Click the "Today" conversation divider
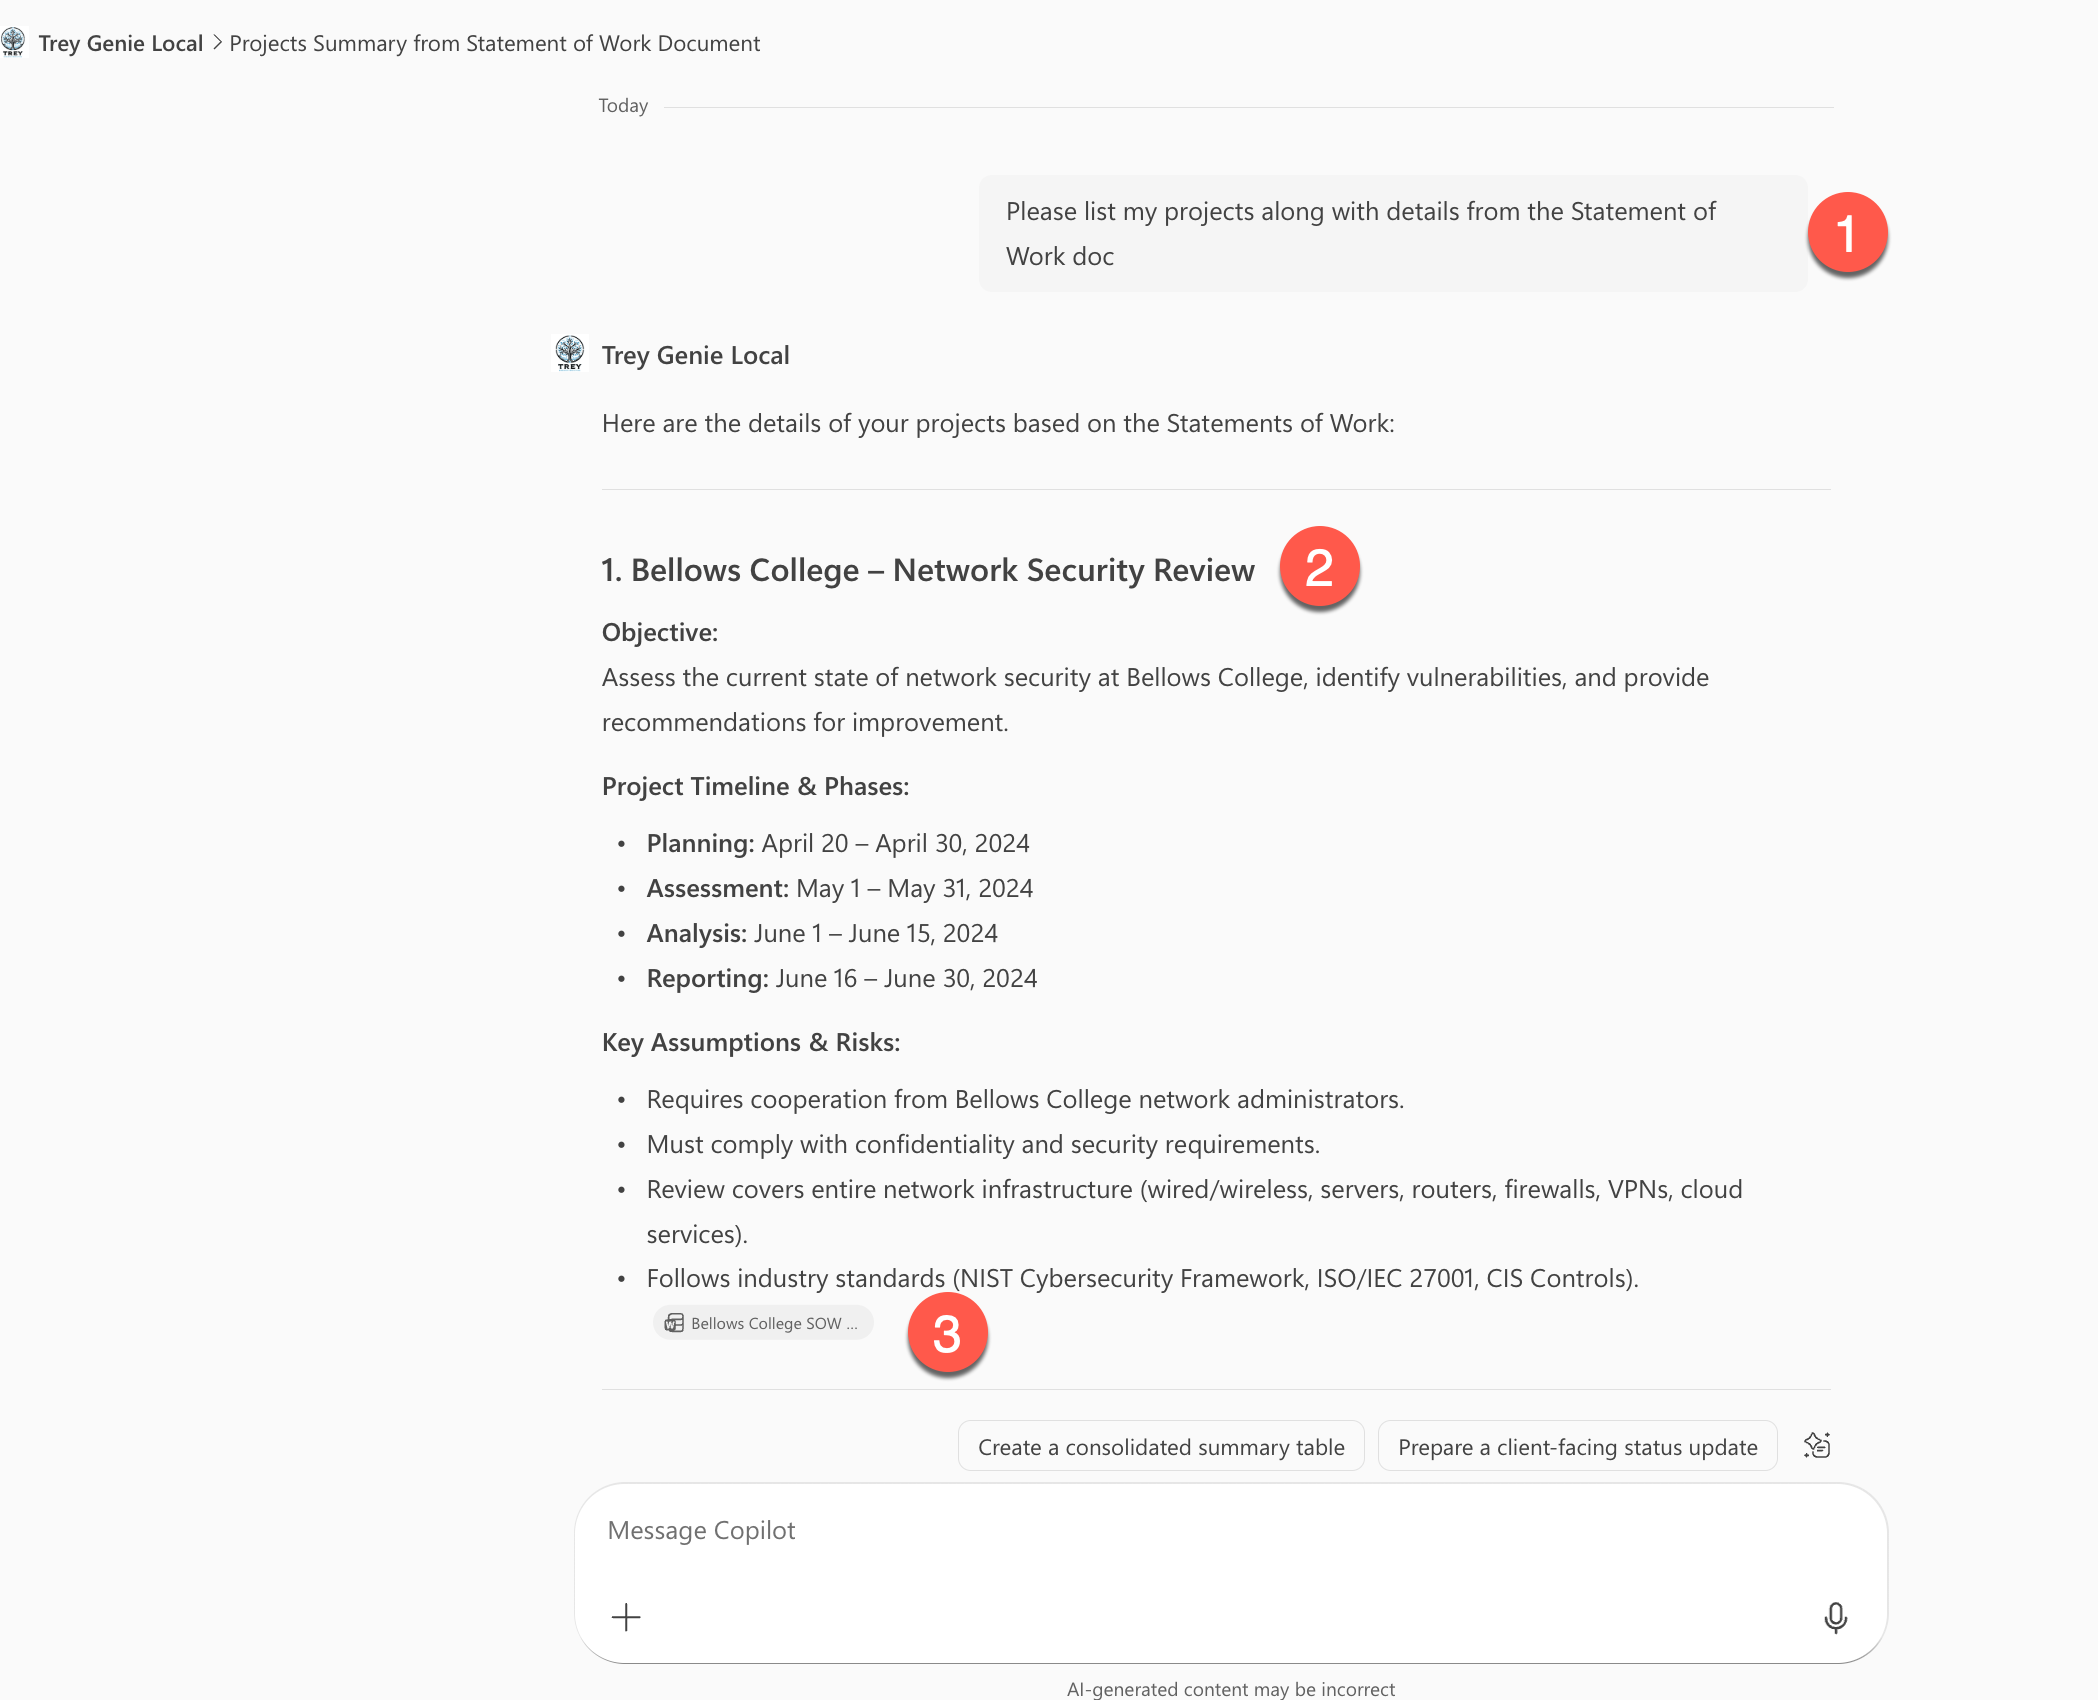The image size is (2098, 1700). click(622, 104)
